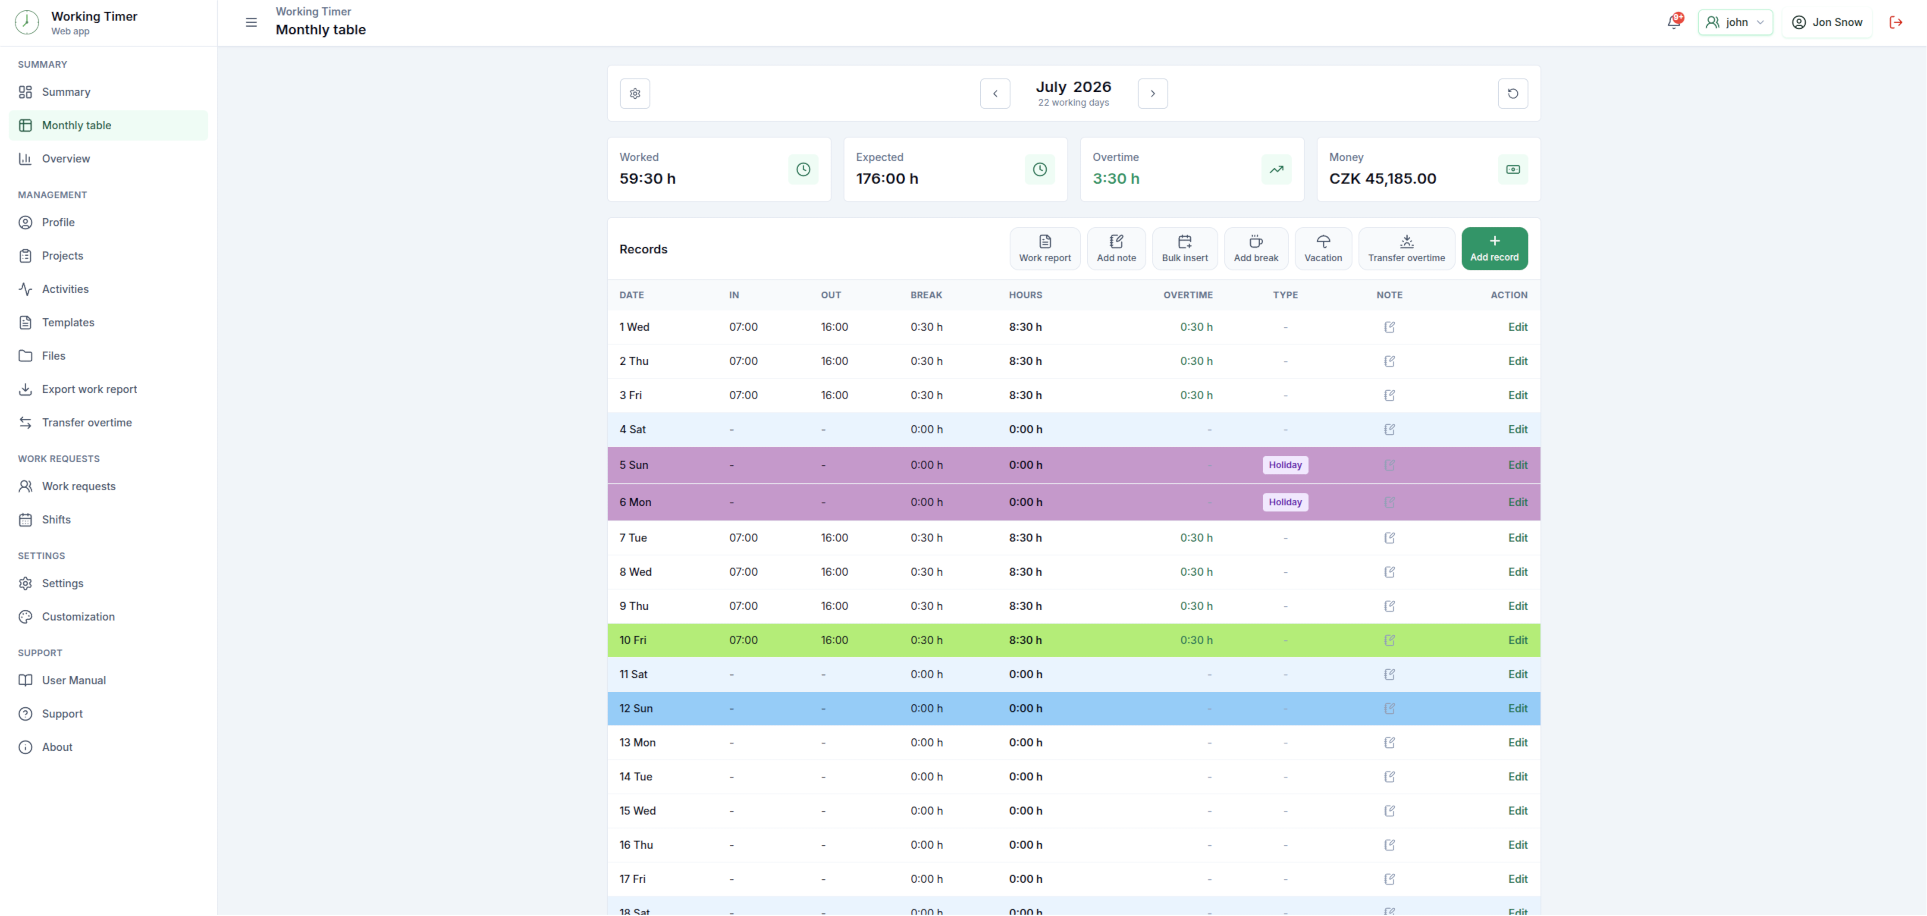Click the refresh icon beside month selector
1927x916 pixels.
tap(1513, 94)
